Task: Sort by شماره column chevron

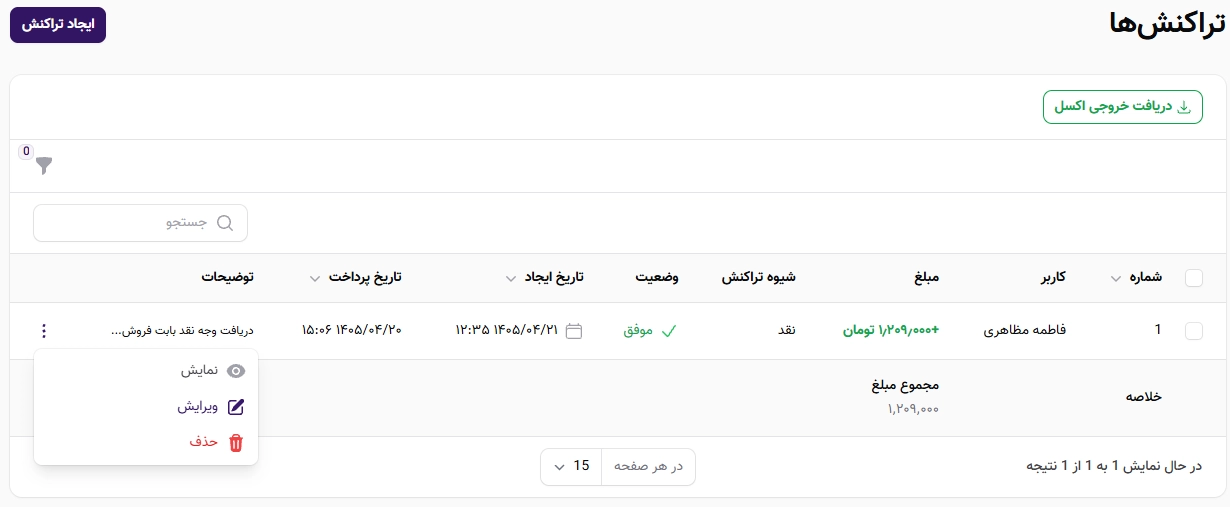Action: click(x=1117, y=279)
